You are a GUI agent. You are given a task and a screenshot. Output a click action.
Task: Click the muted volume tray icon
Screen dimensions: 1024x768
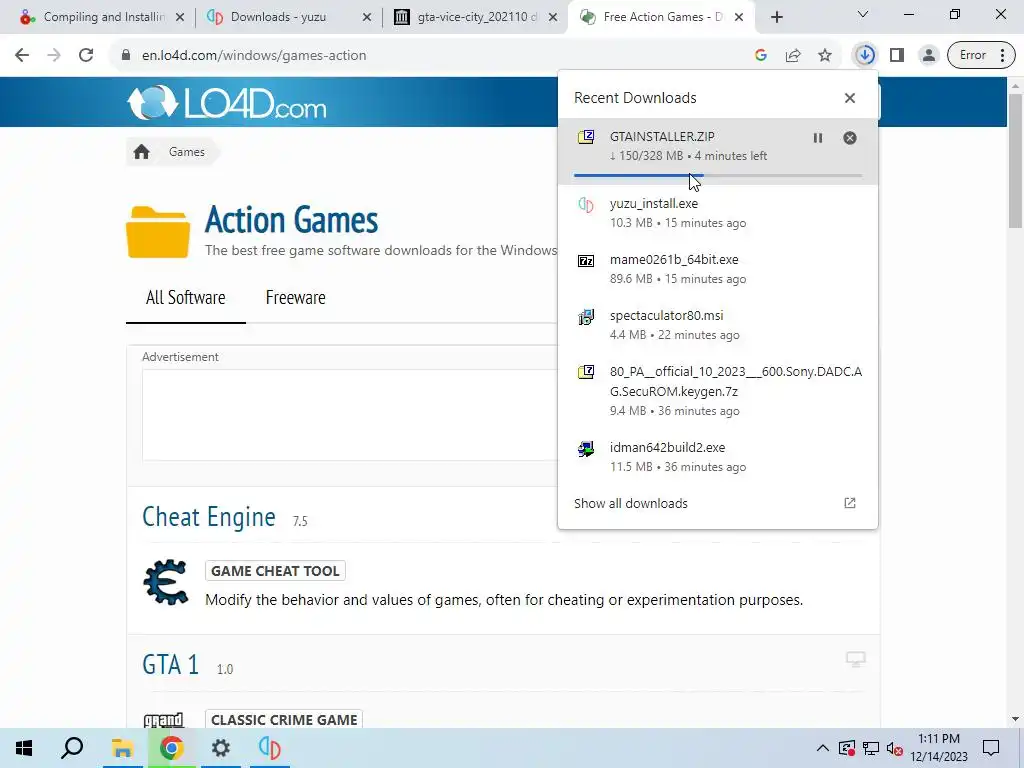point(895,748)
